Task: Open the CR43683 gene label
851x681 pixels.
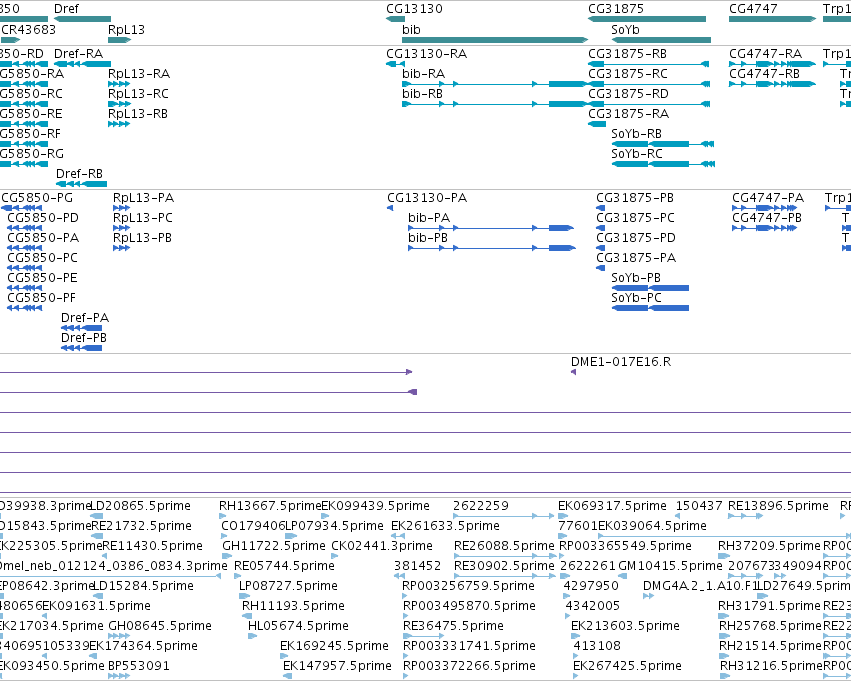Action: point(28,30)
